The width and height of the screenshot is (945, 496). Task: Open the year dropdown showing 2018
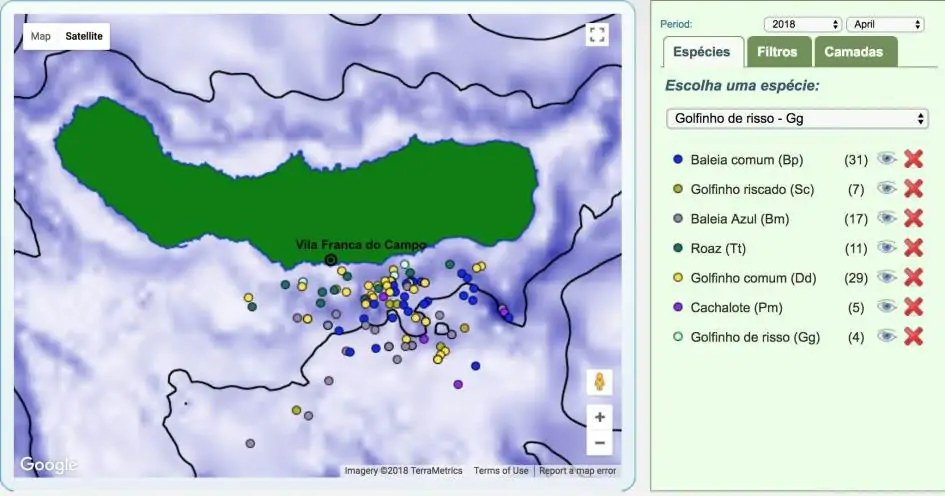803,24
